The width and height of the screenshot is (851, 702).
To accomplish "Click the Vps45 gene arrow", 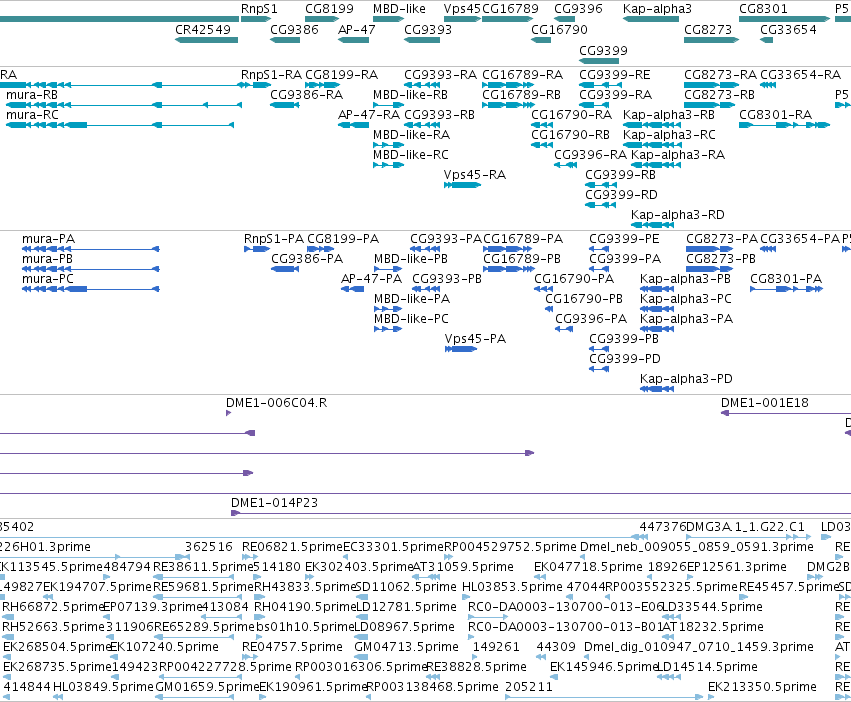I will pyautogui.click(x=462, y=19).
